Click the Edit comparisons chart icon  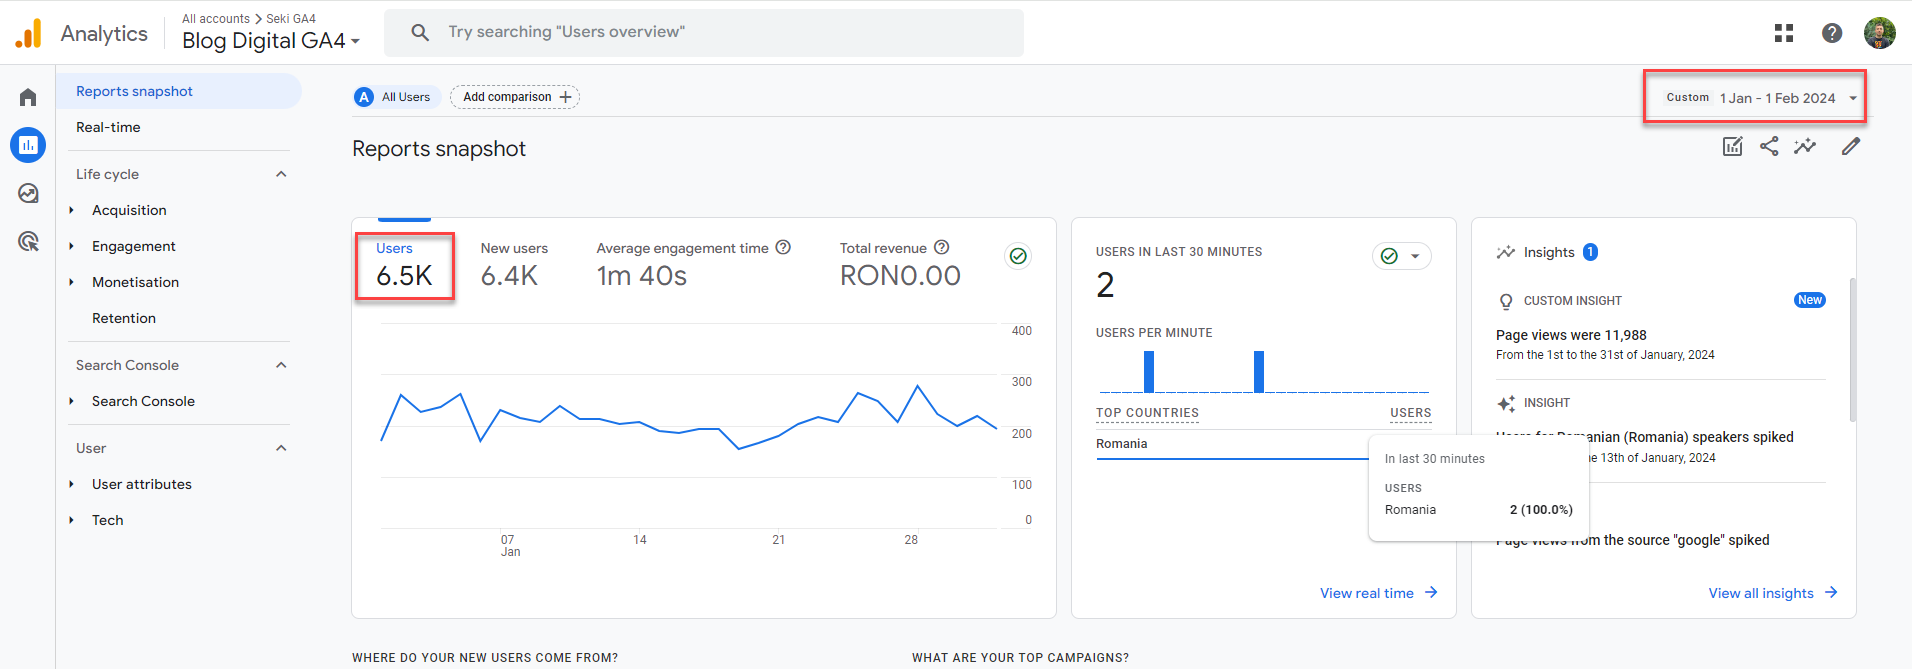coord(1732,147)
